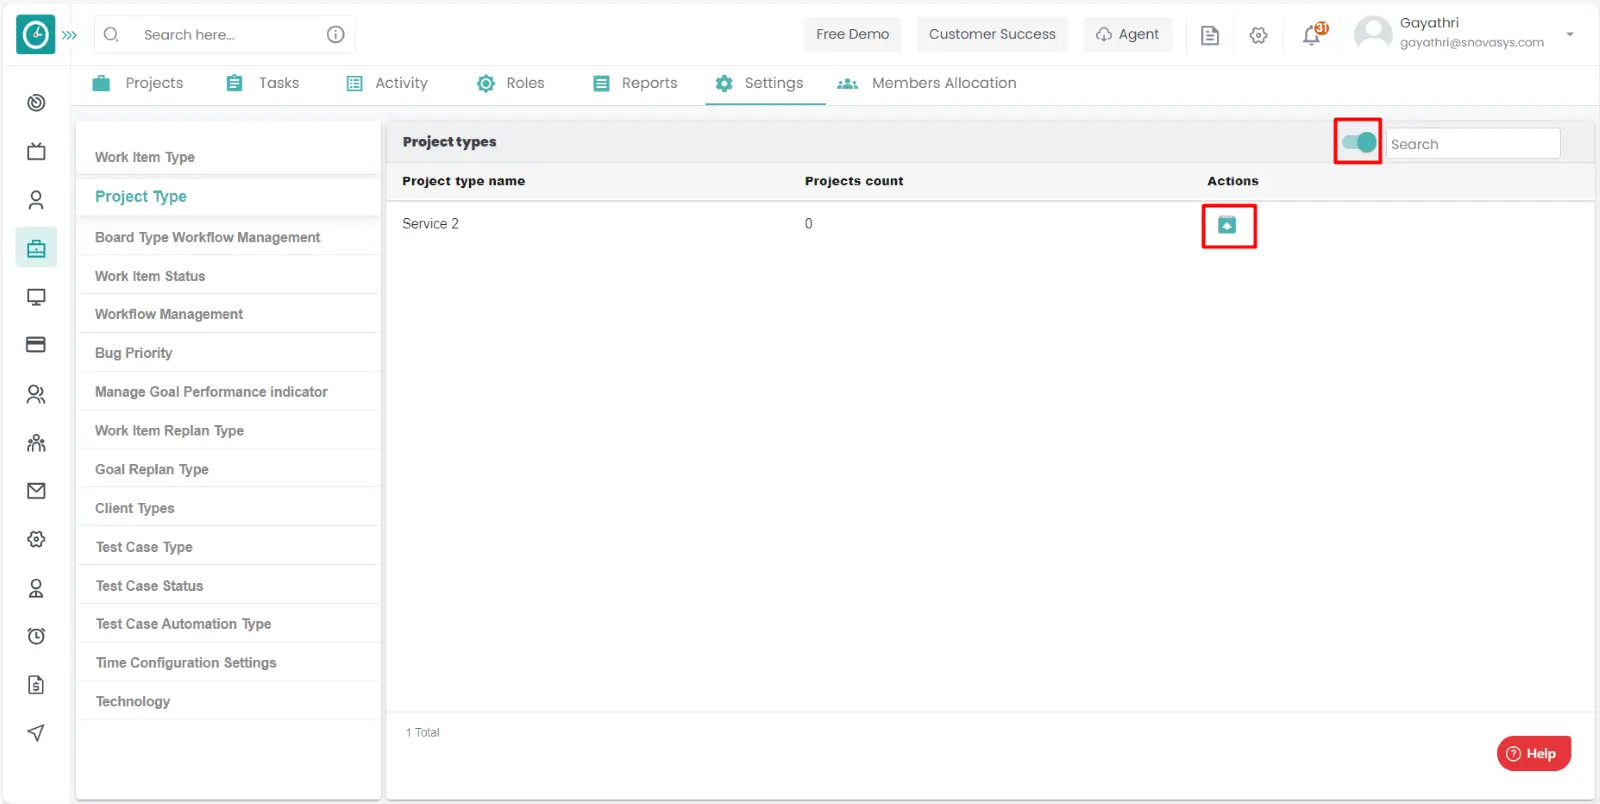
Task: Open the Projects tab
Action: point(138,83)
